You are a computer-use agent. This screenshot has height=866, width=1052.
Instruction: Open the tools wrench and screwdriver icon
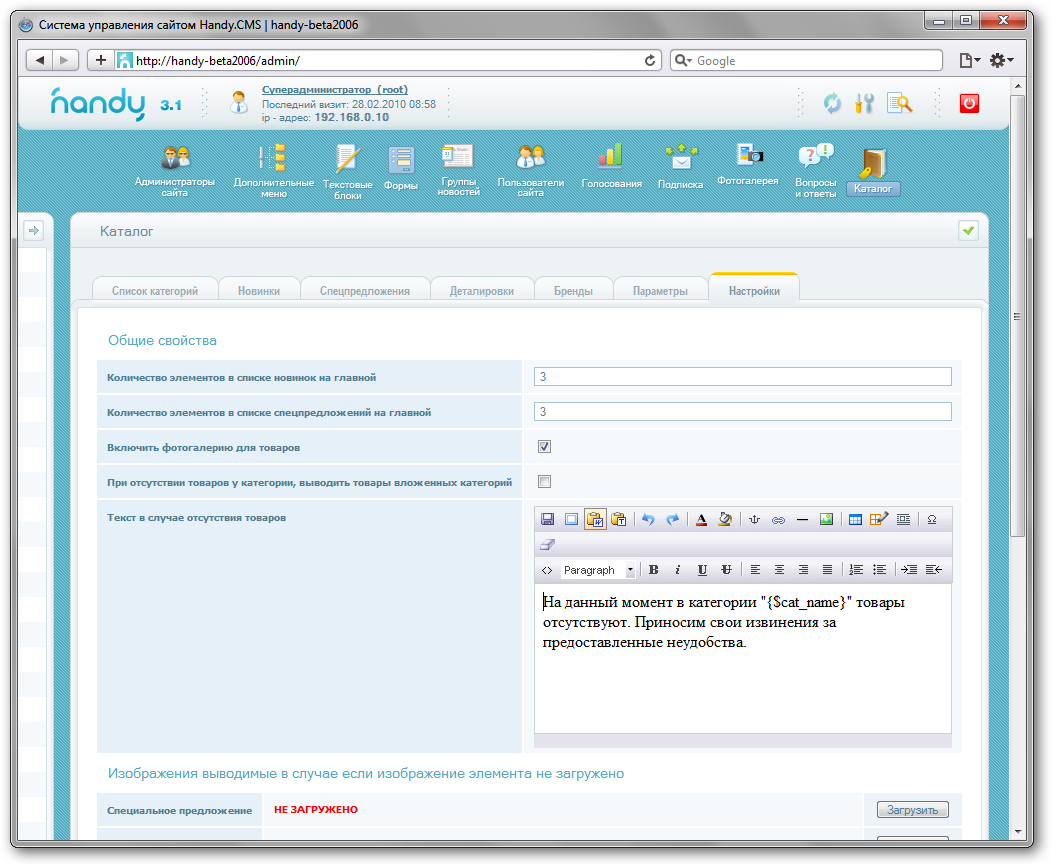point(864,103)
